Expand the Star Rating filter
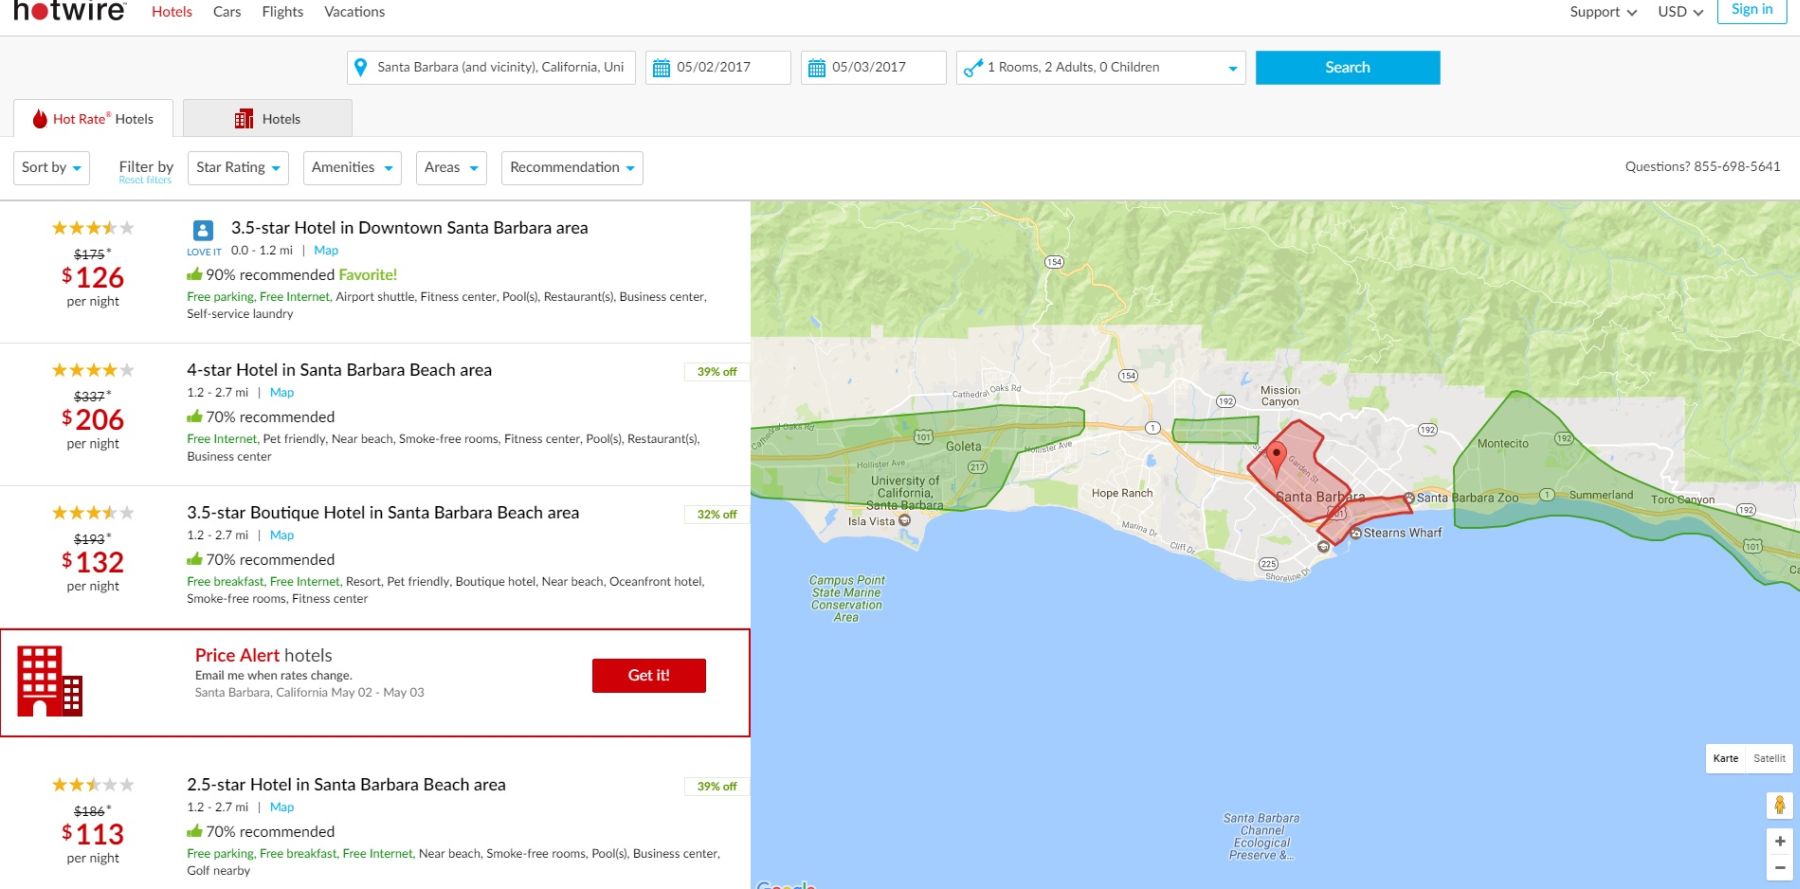Screen dimensions: 1800x889 point(238,168)
